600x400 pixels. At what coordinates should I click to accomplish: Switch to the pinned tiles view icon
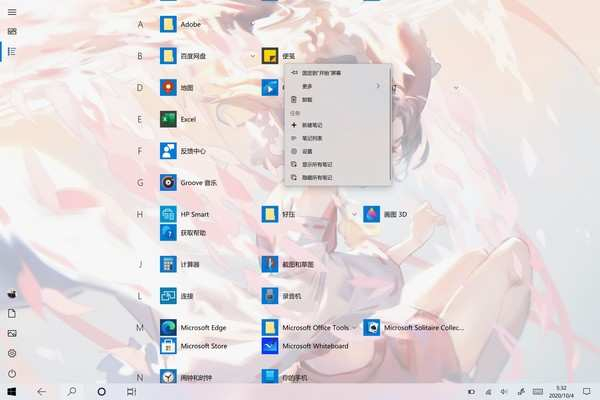click(x=12, y=31)
